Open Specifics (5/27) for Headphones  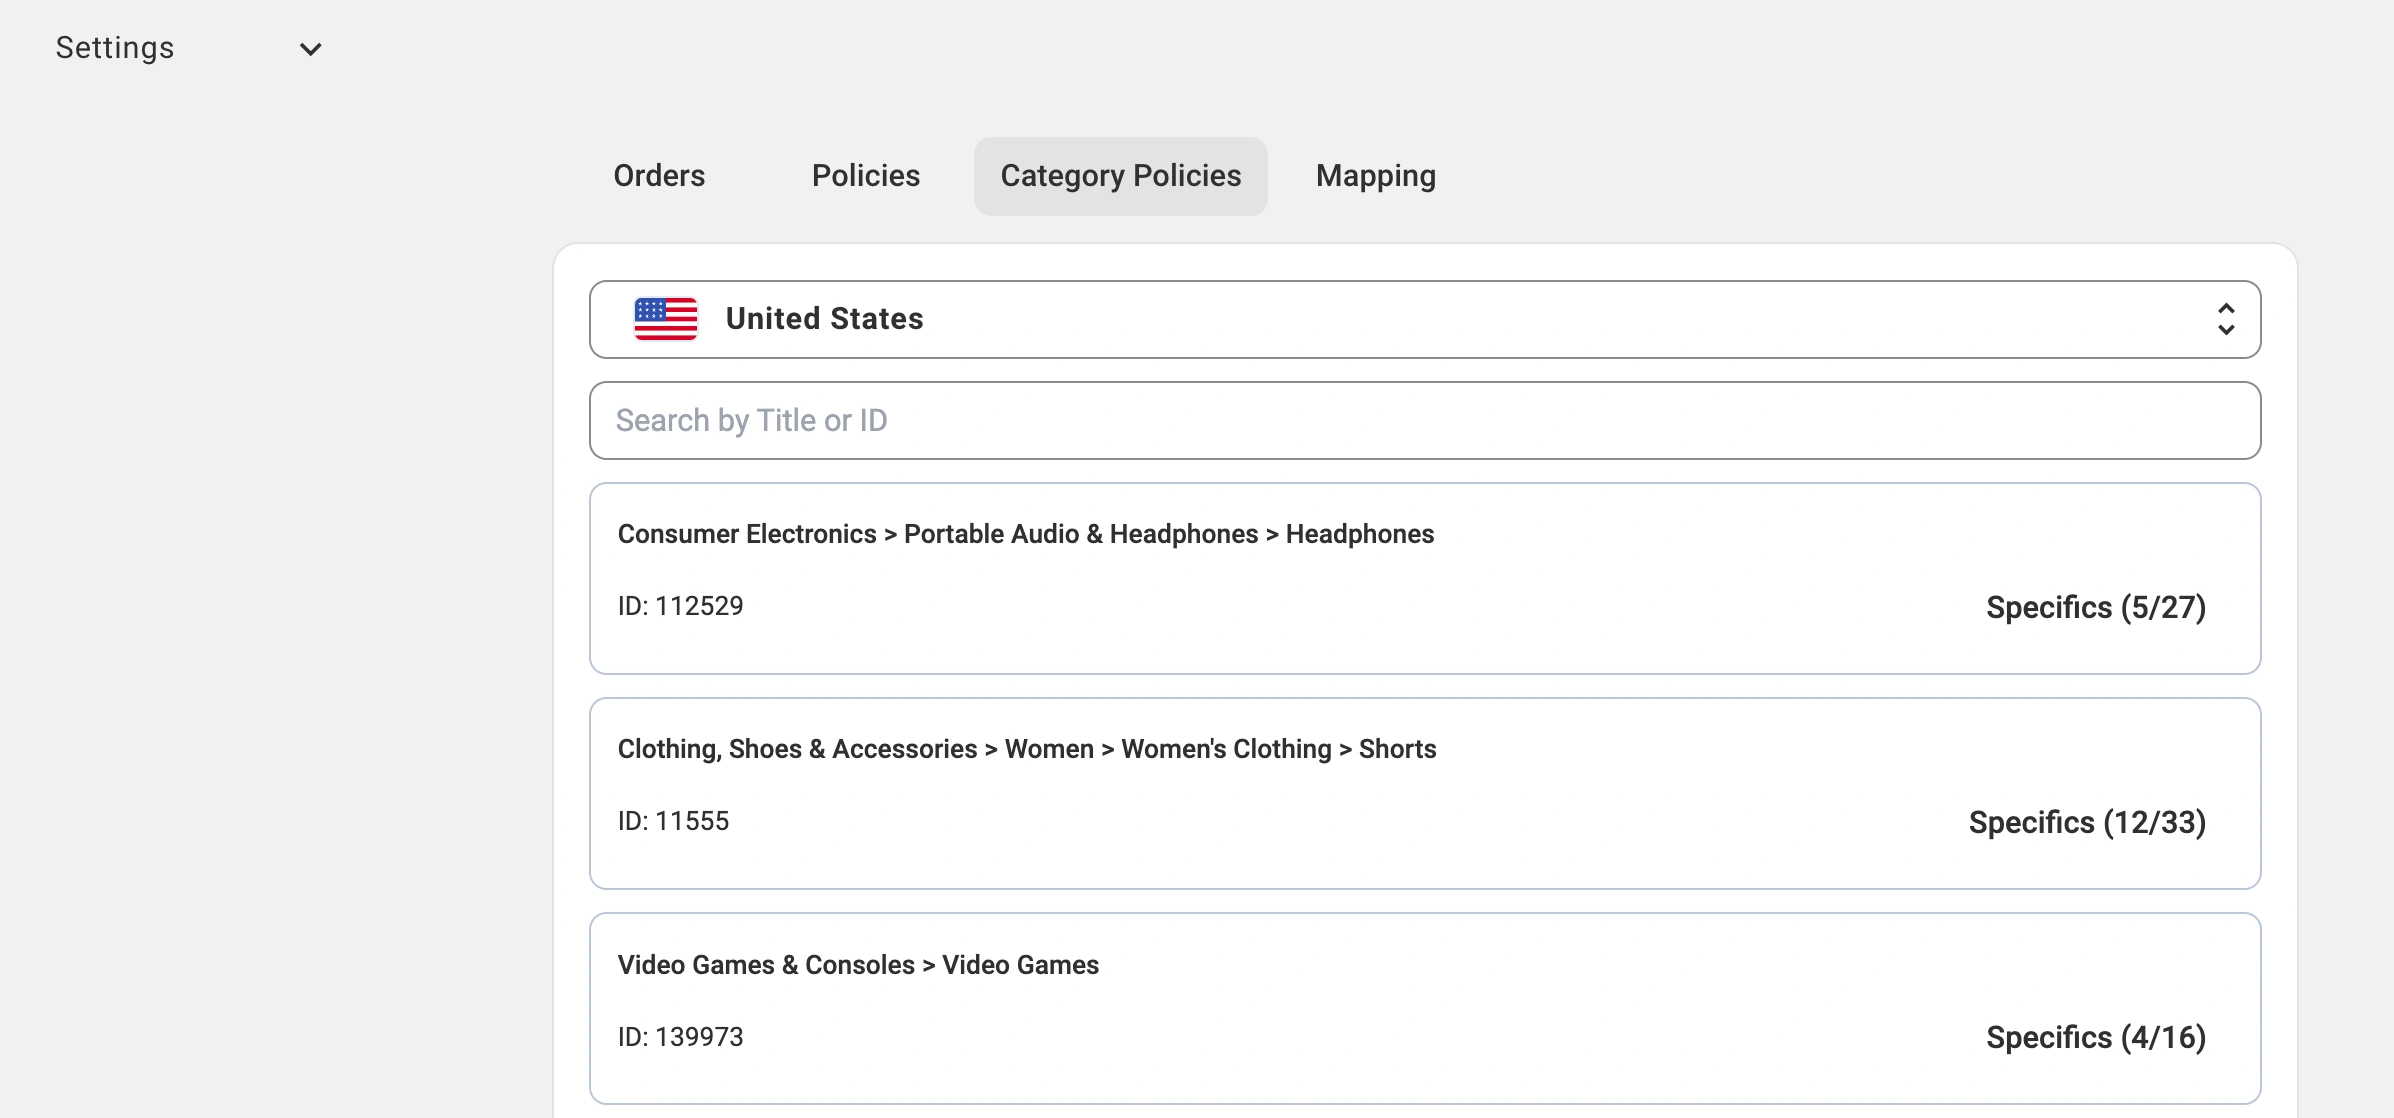2095,607
